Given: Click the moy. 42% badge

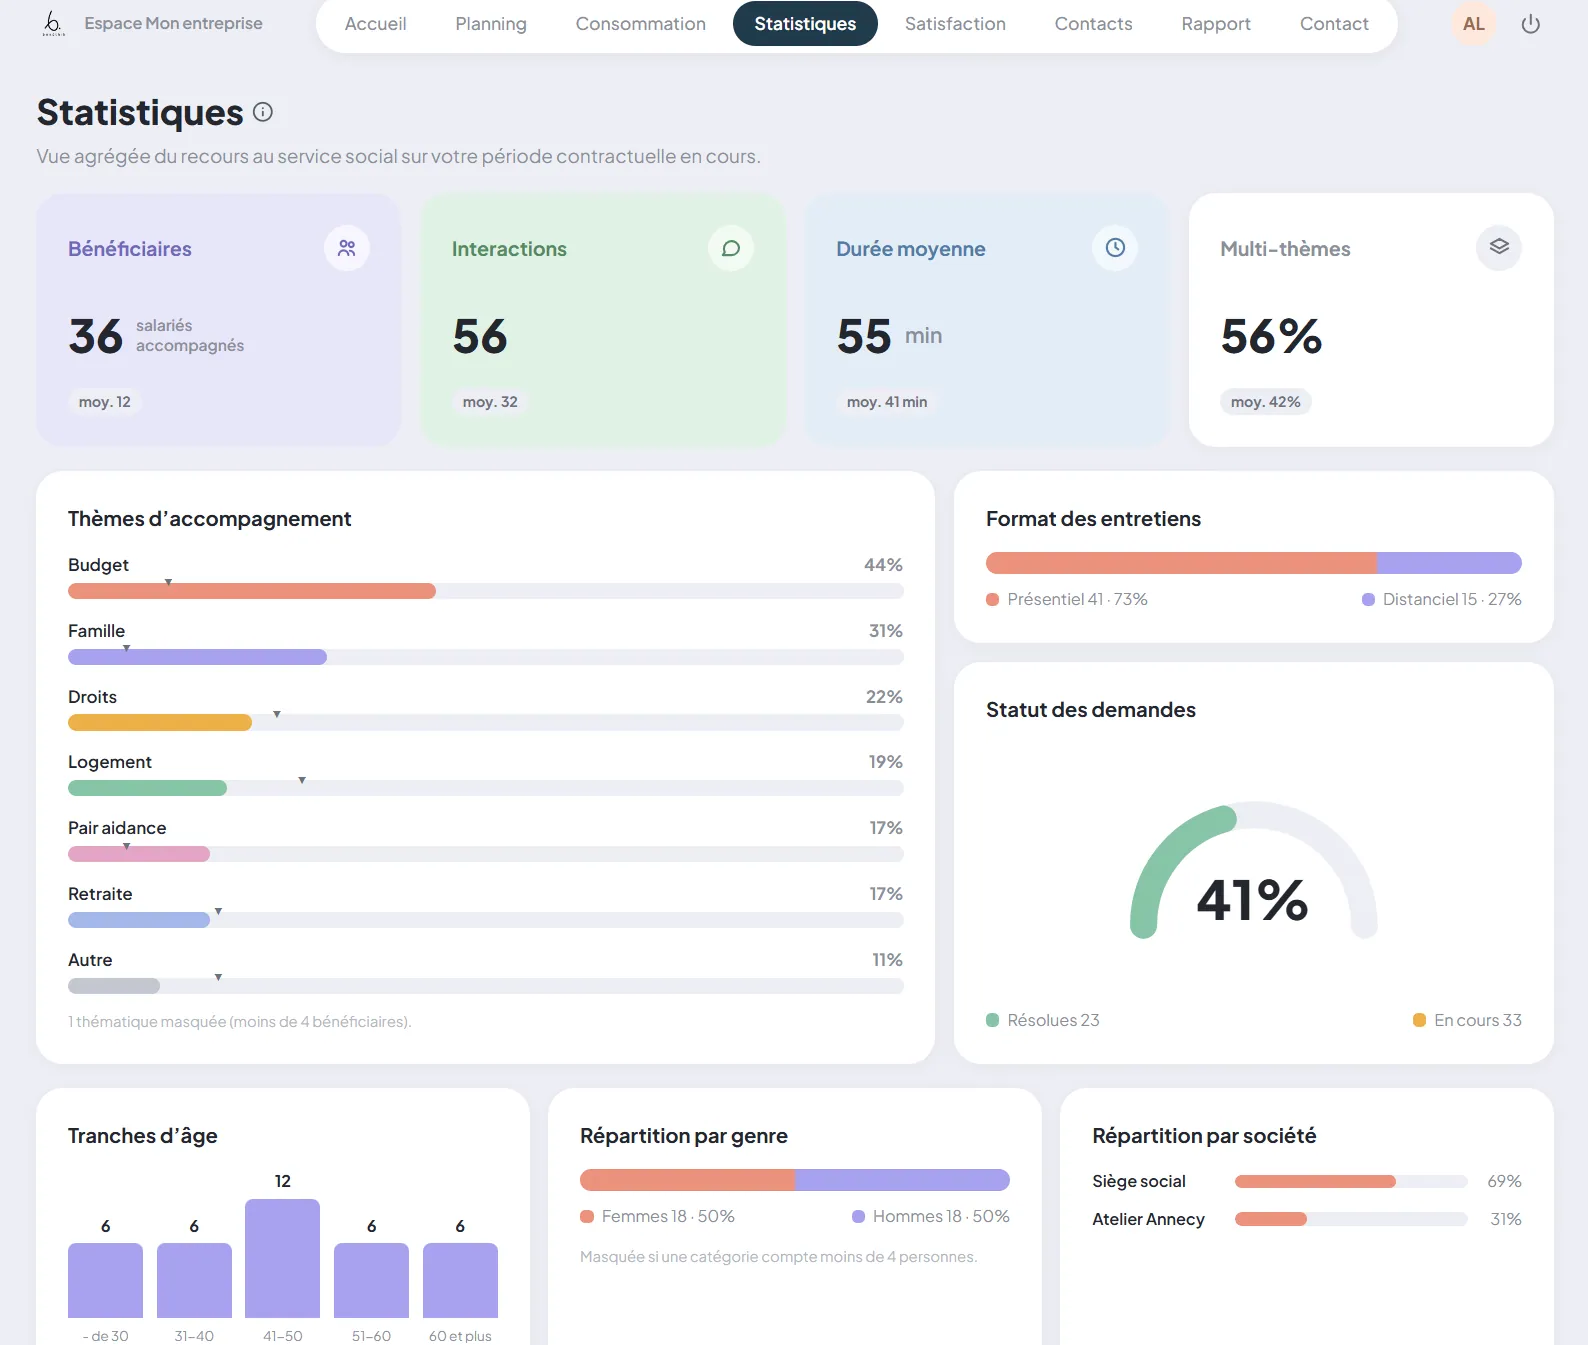Looking at the screenshot, I should coord(1266,402).
